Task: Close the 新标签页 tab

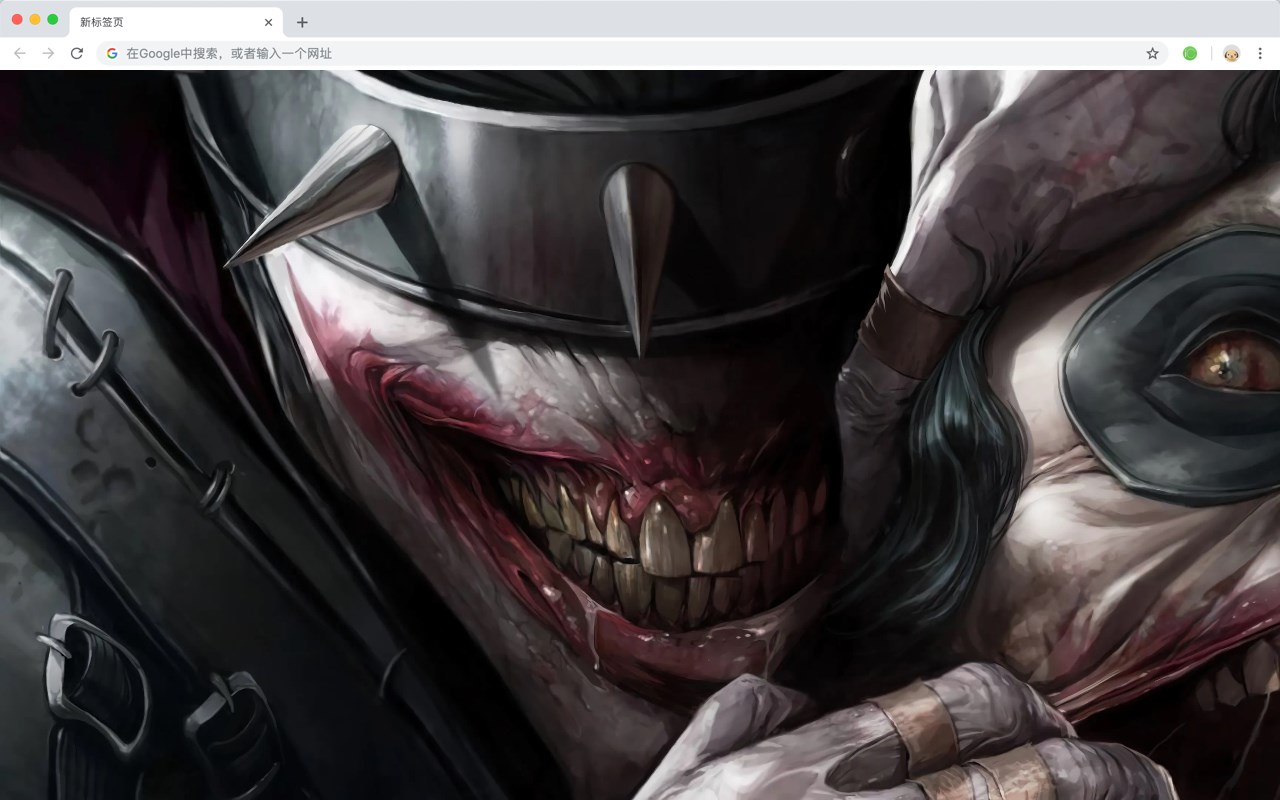Action: point(268,22)
